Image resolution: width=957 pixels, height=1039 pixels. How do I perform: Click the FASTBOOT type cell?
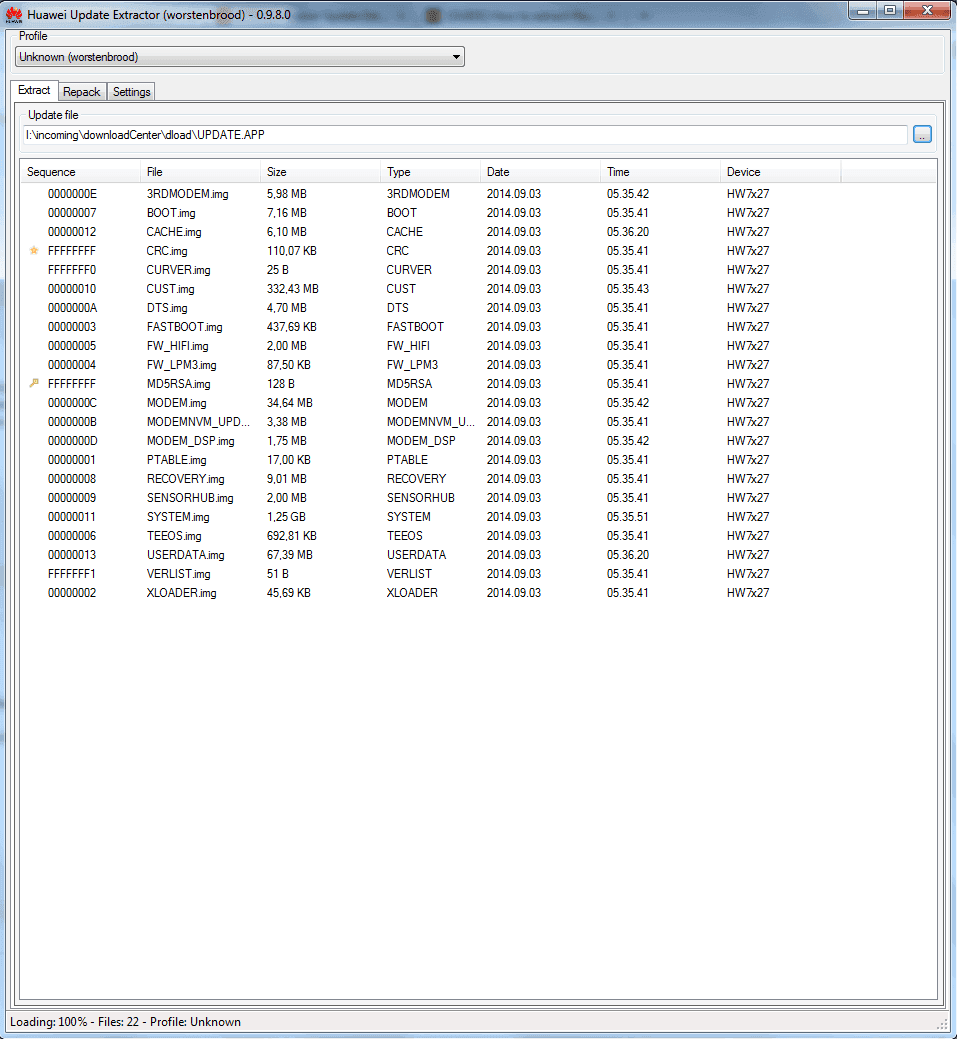[415, 327]
